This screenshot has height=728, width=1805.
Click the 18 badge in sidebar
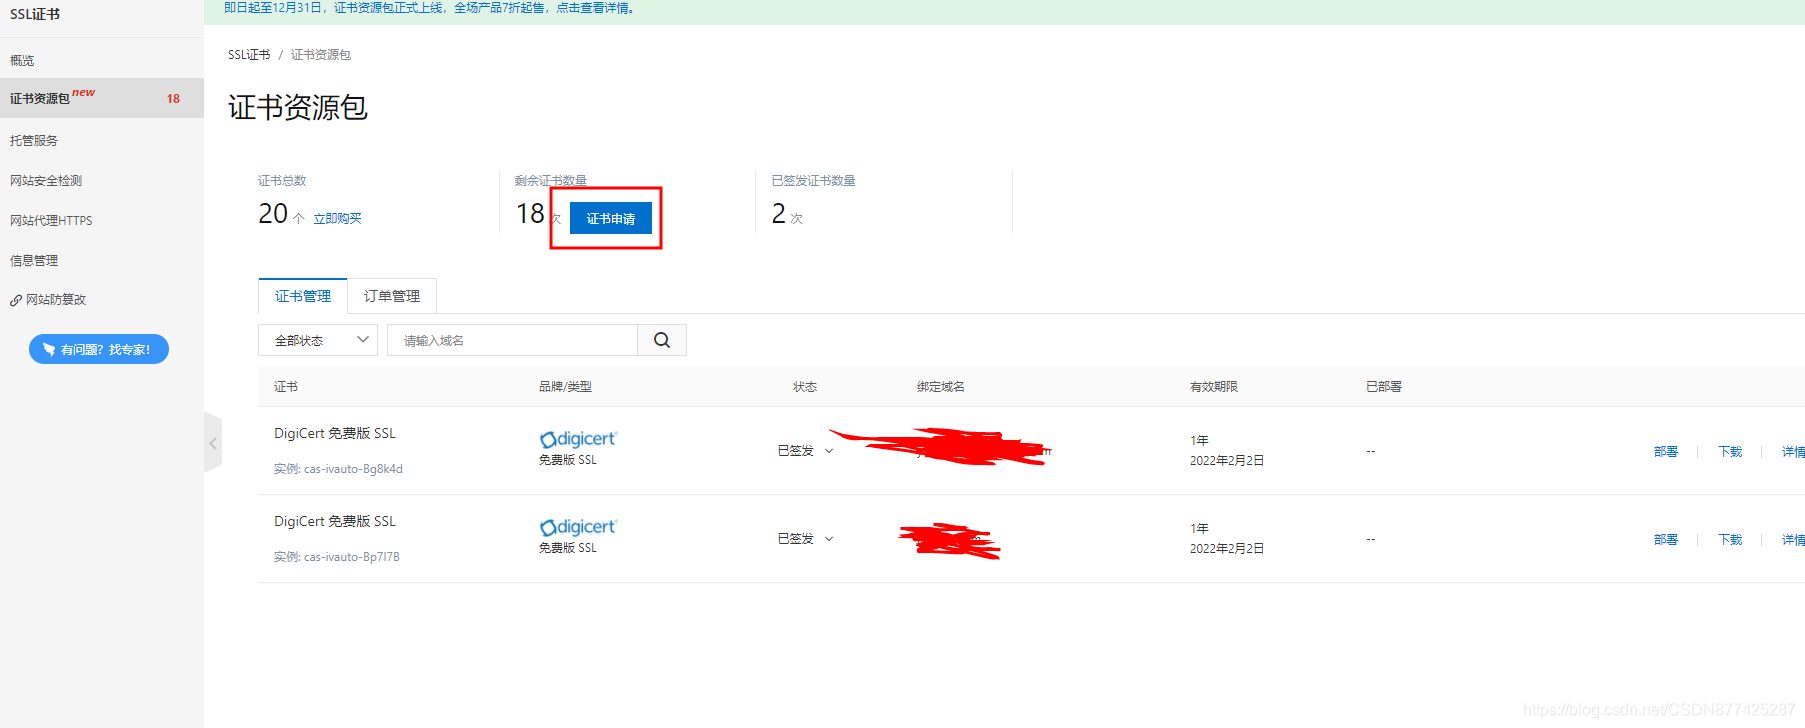(173, 98)
